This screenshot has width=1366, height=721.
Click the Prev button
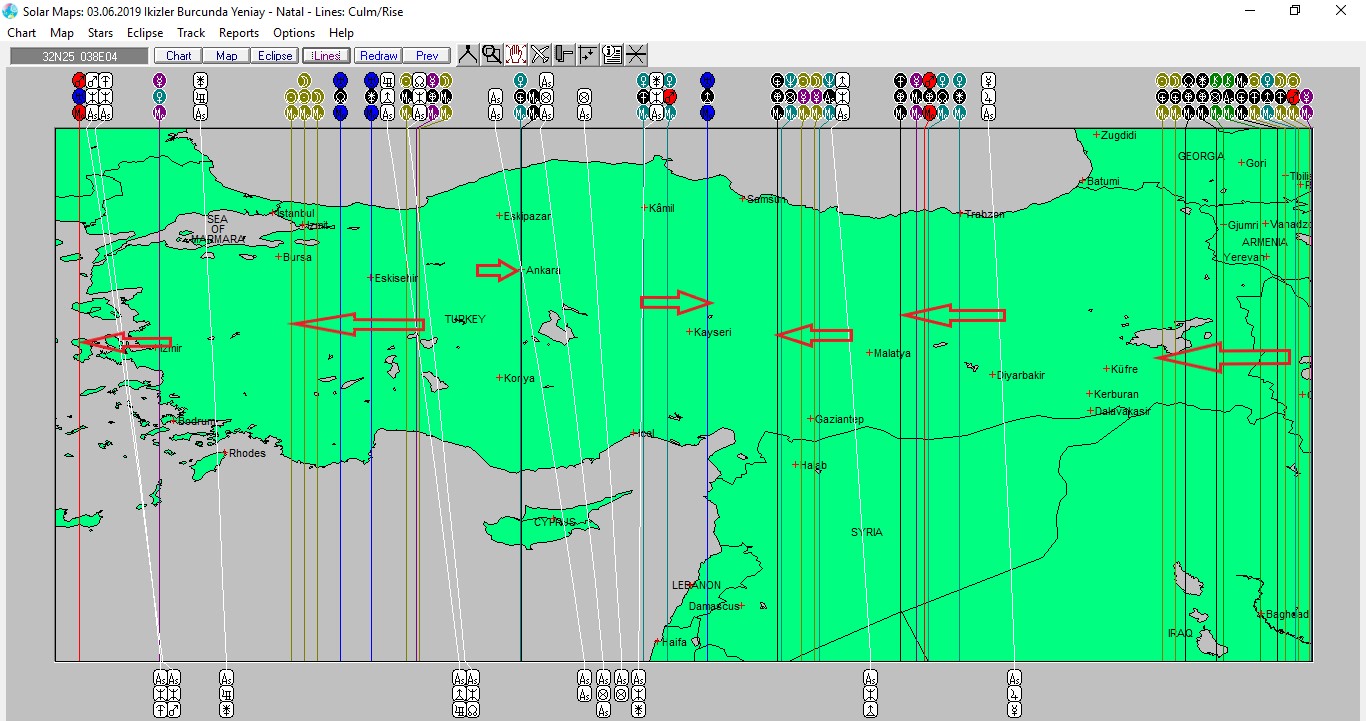pos(427,56)
